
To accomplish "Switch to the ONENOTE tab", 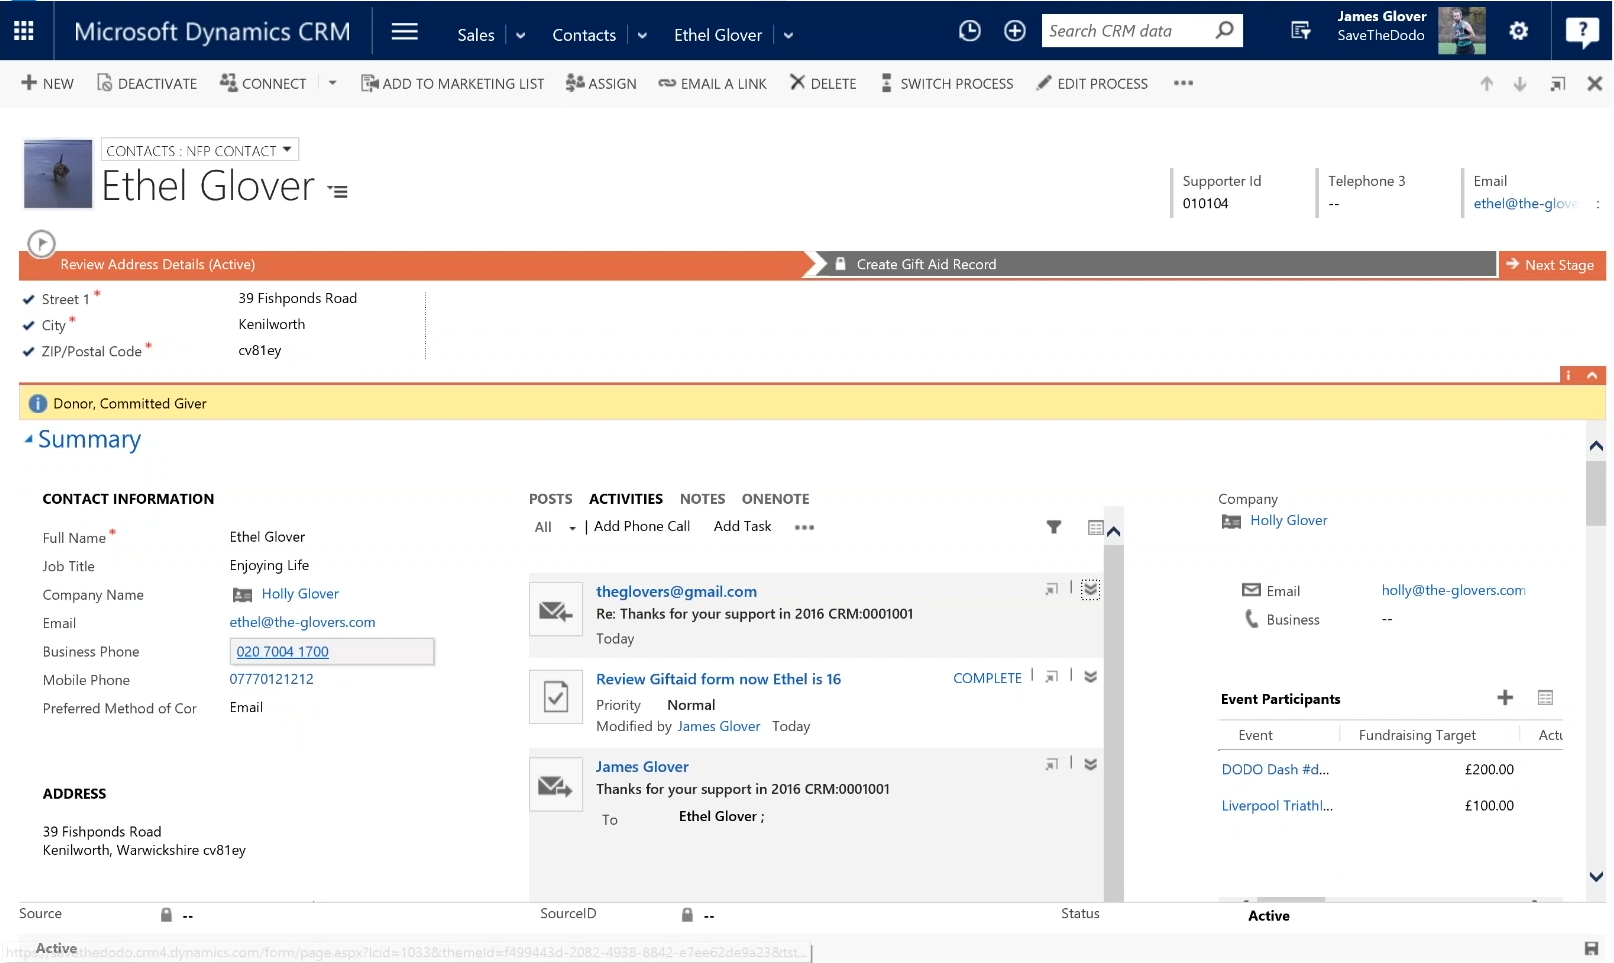I will [775, 499].
